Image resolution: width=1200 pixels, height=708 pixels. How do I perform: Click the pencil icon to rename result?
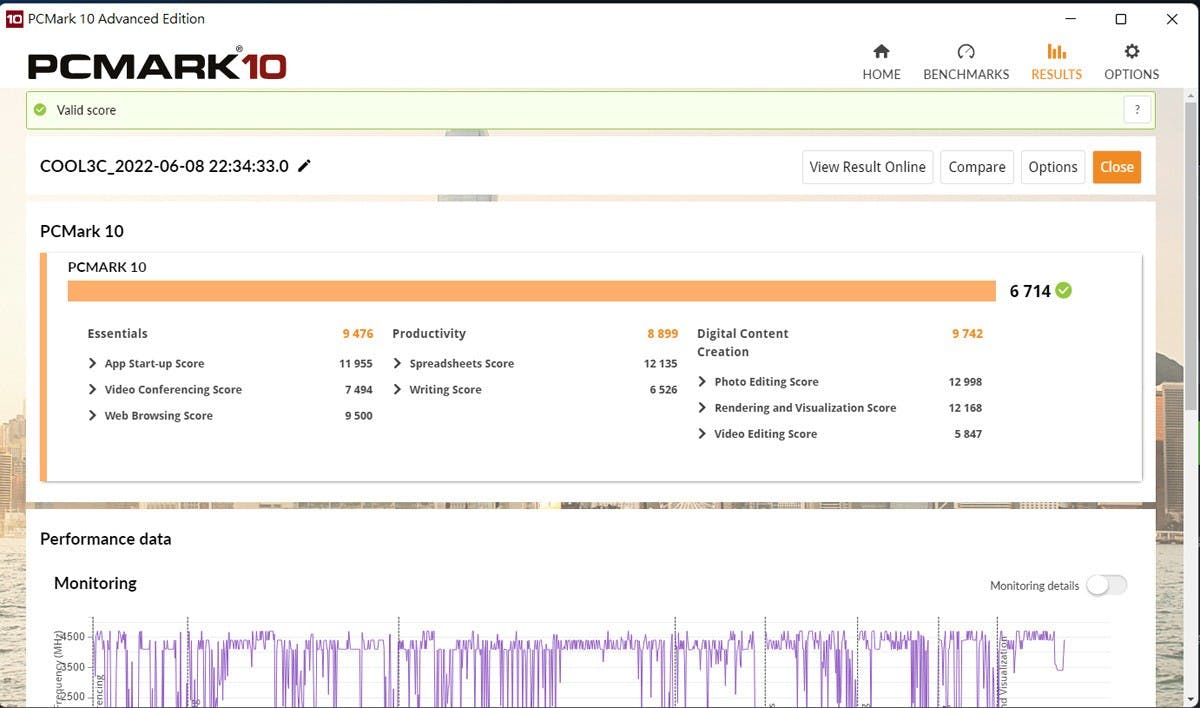(305, 166)
